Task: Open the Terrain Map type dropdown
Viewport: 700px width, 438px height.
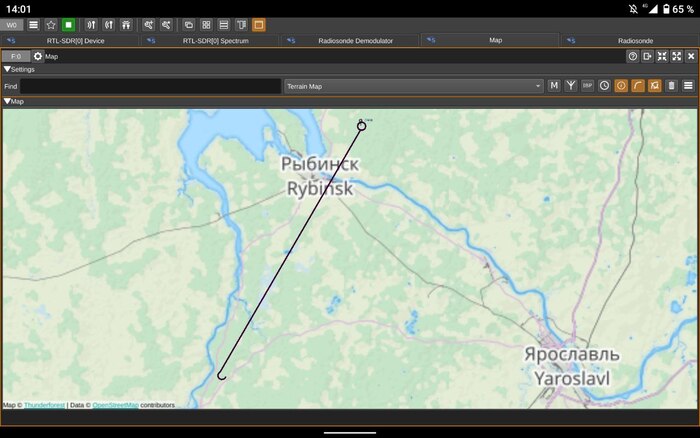Action: point(414,86)
